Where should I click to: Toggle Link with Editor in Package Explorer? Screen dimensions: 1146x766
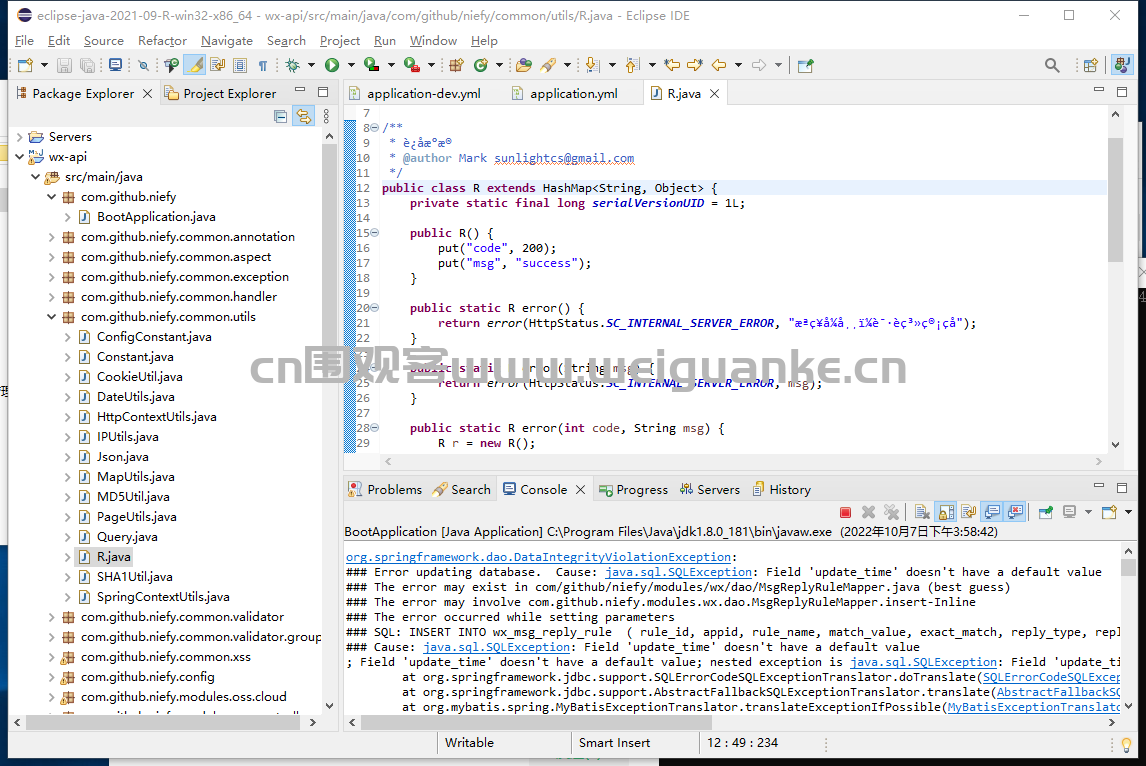click(303, 116)
